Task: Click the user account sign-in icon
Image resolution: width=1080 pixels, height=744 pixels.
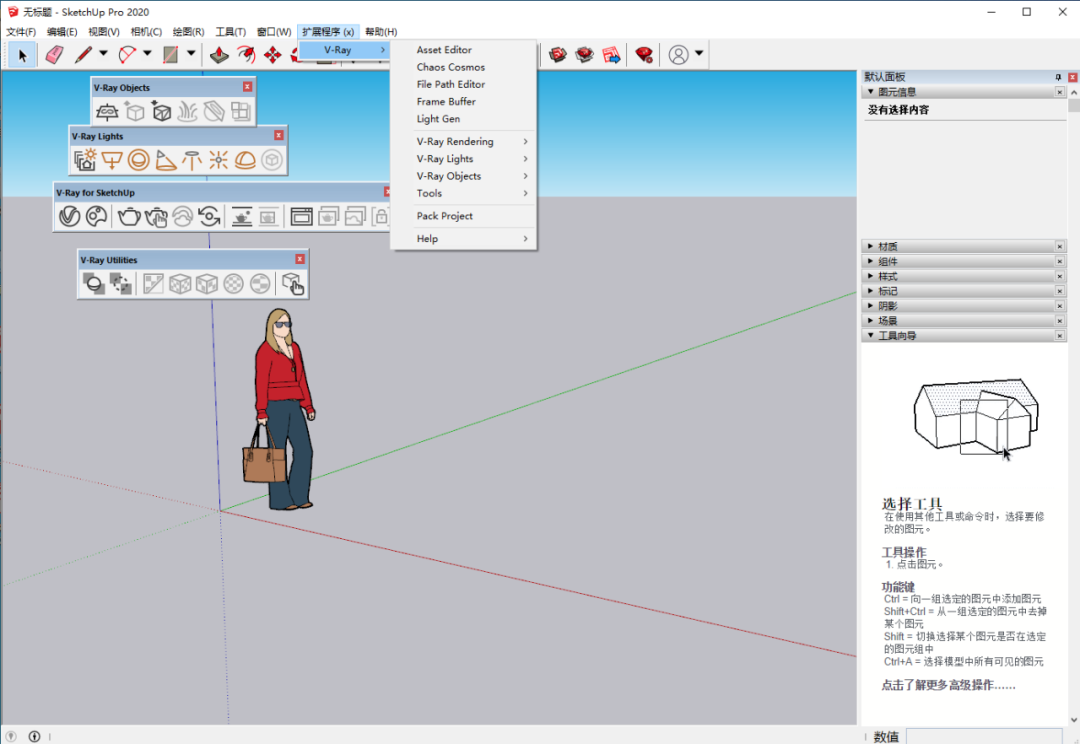Action: click(678, 55)
